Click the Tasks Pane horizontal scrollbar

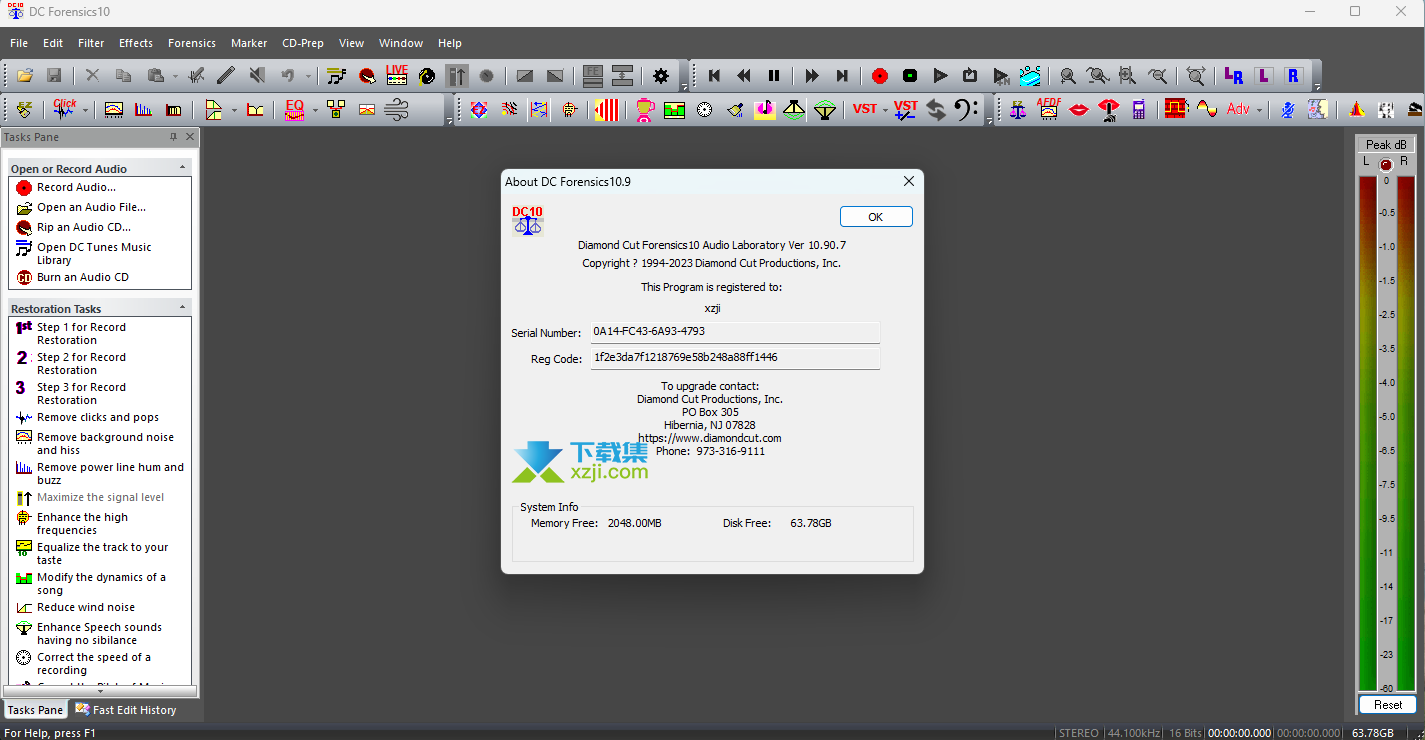coord(100,691)
